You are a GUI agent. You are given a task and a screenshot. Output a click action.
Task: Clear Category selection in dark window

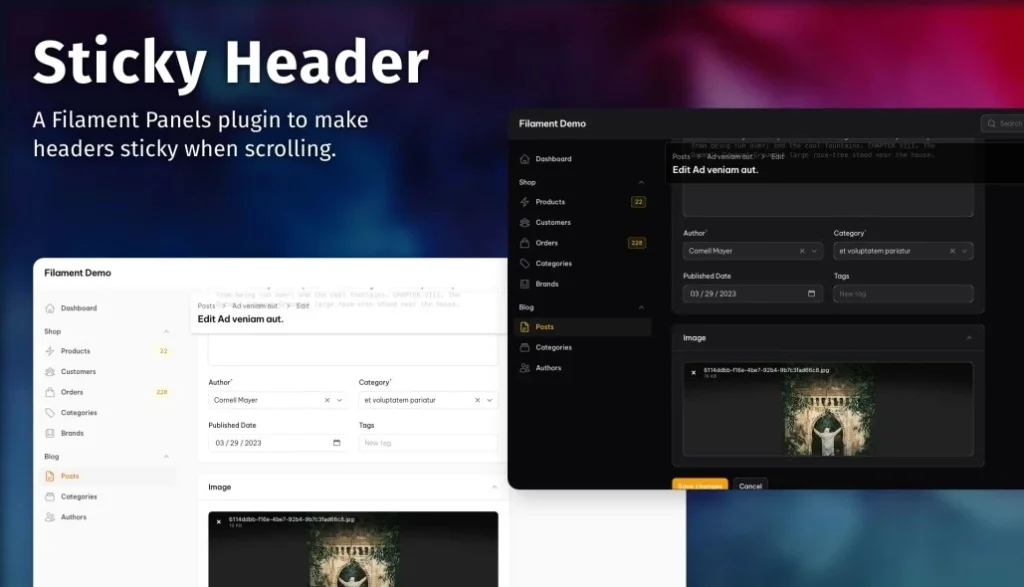click(x=952, y=251)
